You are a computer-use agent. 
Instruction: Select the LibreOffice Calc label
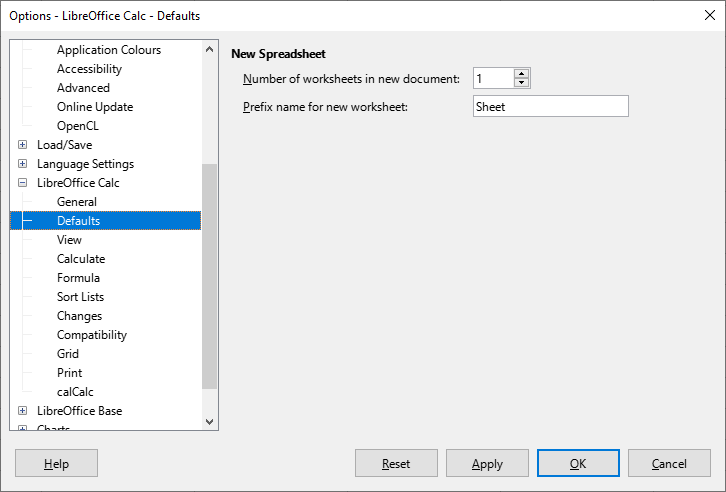click(x=78, y=183)
